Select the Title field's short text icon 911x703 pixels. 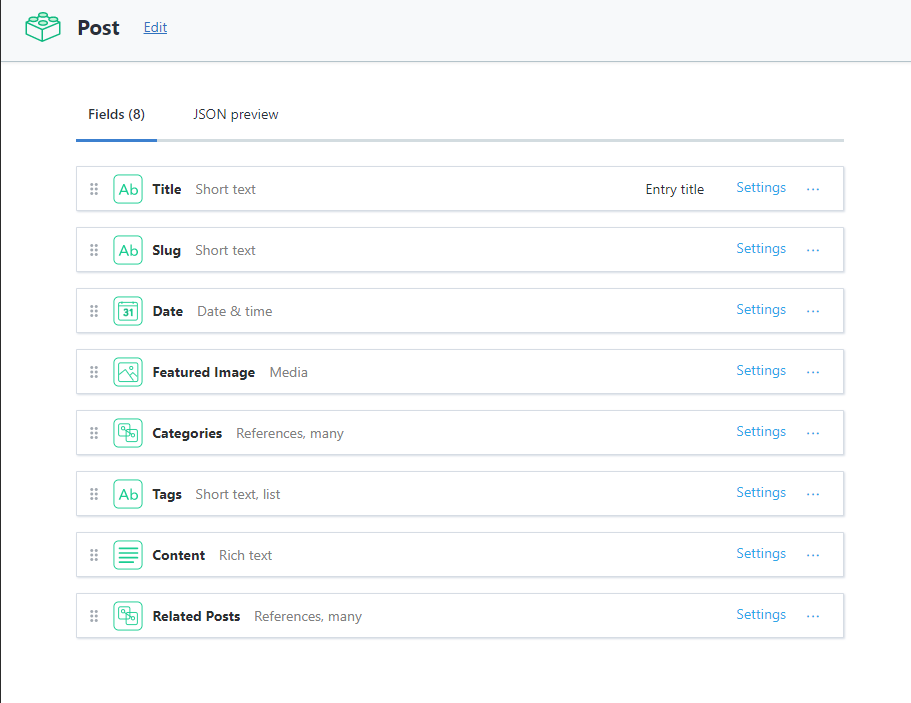[128, 189]
